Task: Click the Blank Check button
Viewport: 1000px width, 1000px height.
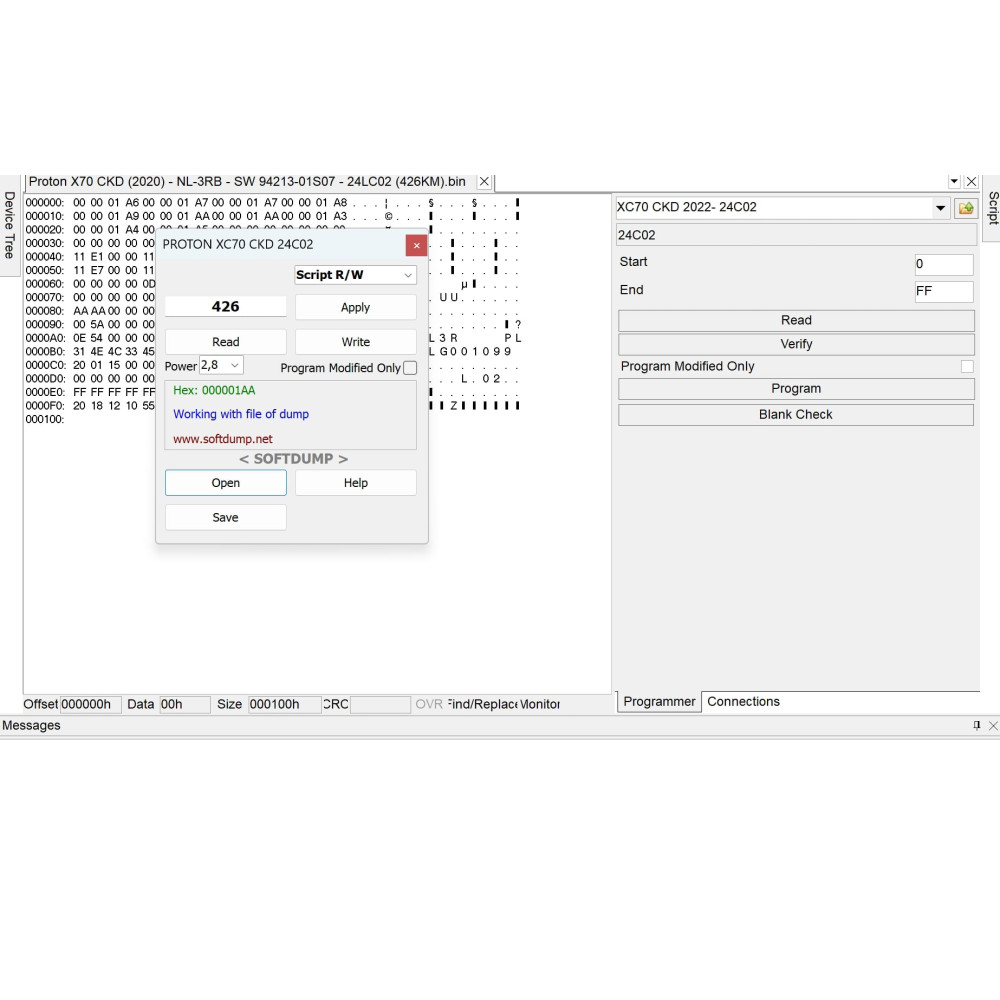Action: point(796,415)
